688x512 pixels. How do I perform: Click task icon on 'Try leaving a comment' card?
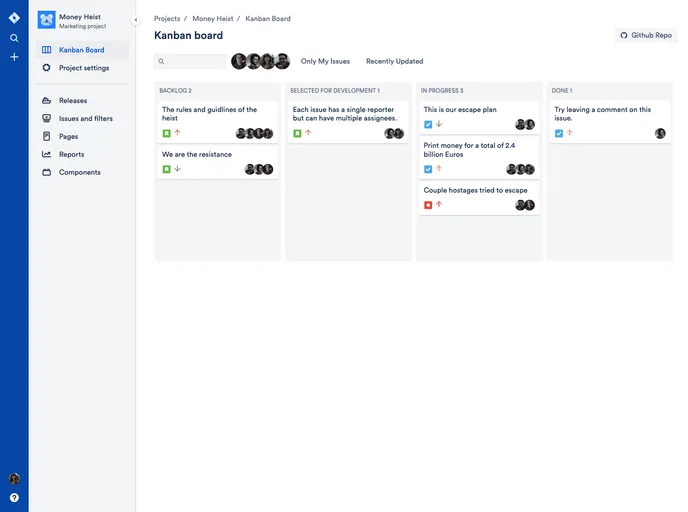pyautogui.click(x=559, y=133)
